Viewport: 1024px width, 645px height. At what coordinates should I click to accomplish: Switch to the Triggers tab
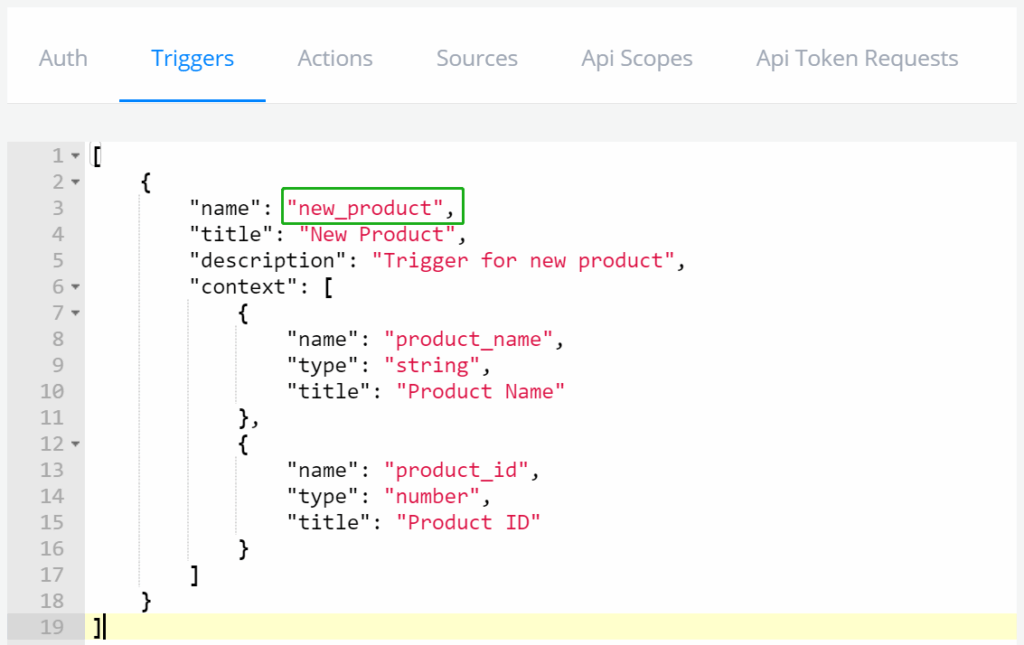coord(192,59)
